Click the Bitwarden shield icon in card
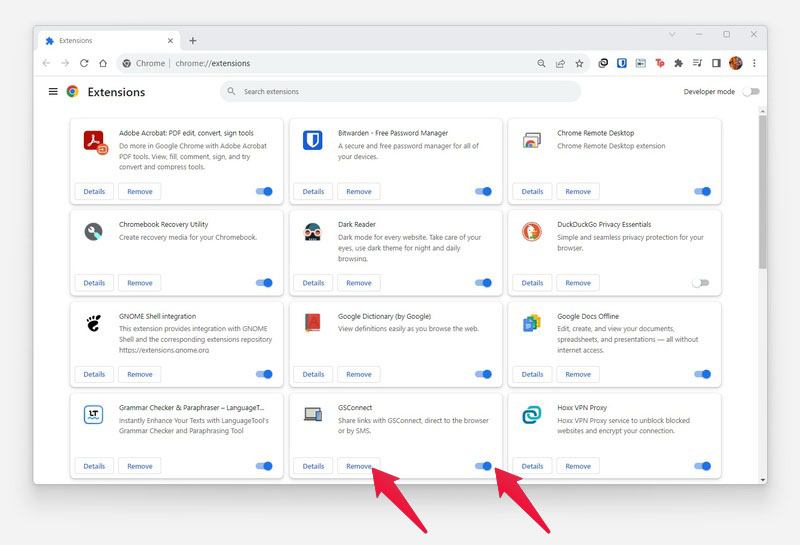800x545 pixels. point(313,140)
